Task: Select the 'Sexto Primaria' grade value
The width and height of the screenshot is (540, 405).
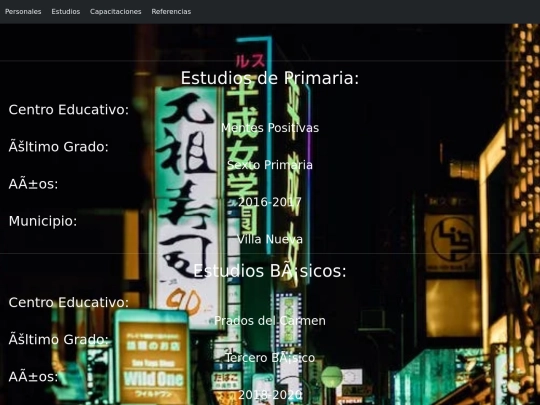Action: pos(270,165)
